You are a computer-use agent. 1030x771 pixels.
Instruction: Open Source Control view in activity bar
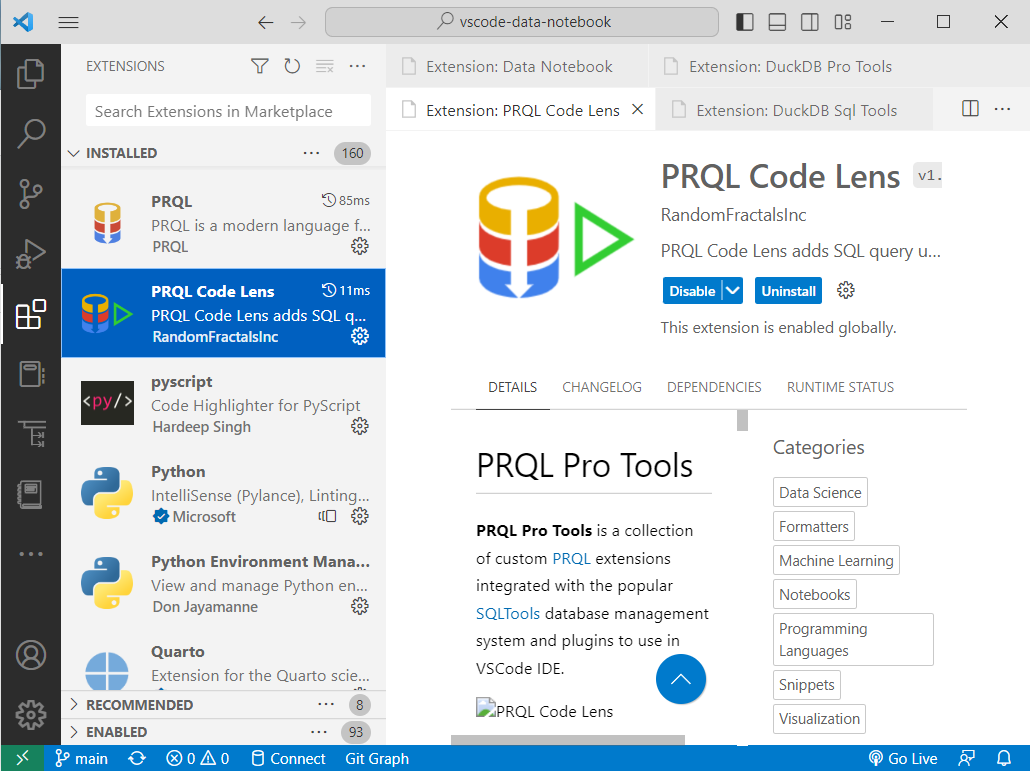click(30, 194)
